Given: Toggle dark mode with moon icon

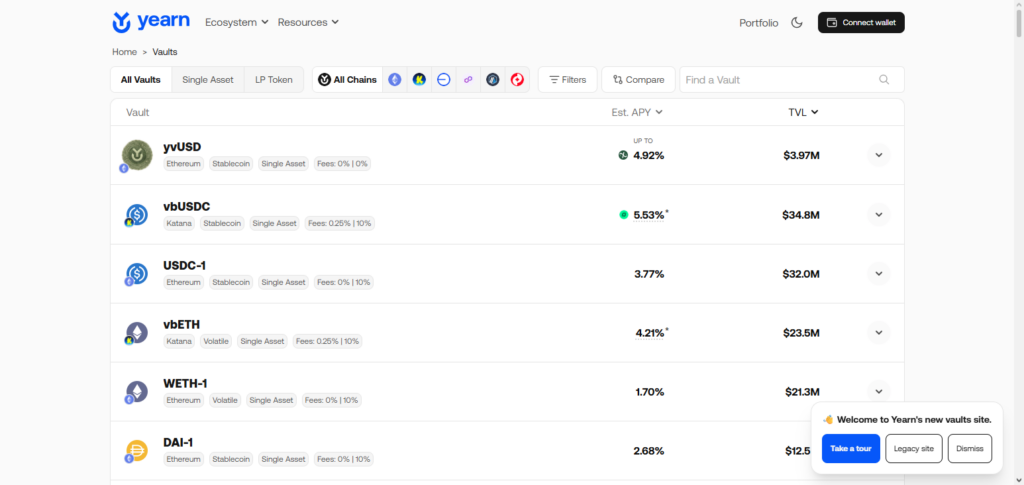Looking at the screenshot, I should click(x=797, y=22).
